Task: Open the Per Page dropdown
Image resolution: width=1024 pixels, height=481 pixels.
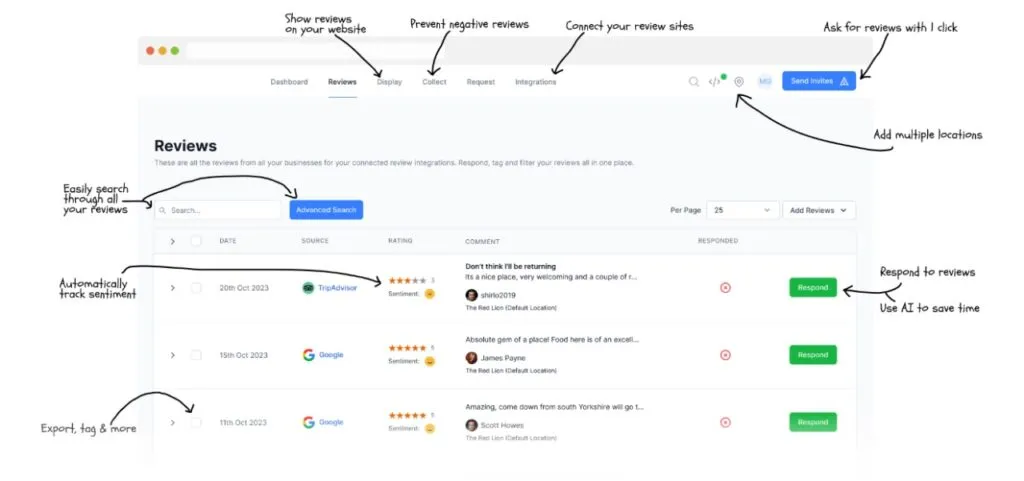Action: (x=743, y=210)
